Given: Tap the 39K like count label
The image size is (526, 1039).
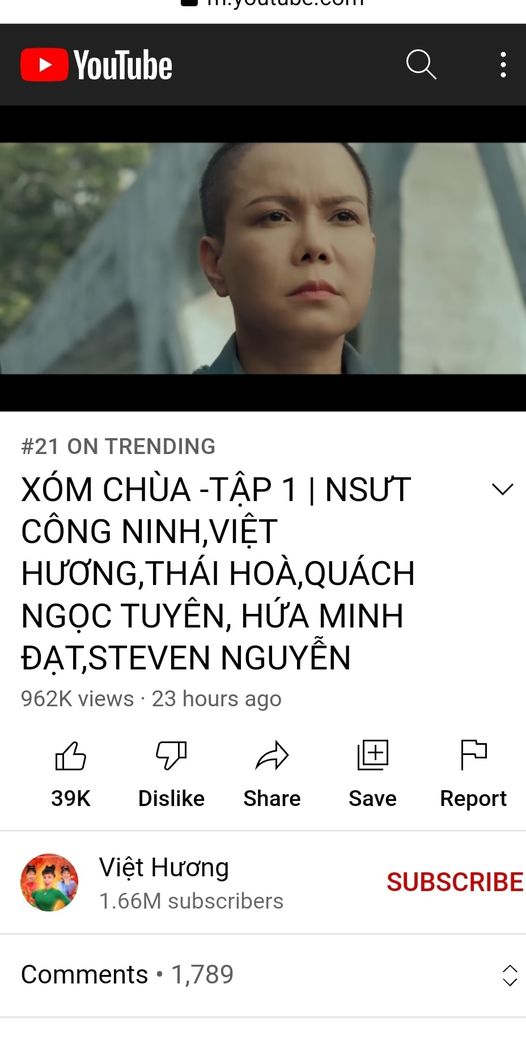Looking at the screenshot, I should 71,798.
